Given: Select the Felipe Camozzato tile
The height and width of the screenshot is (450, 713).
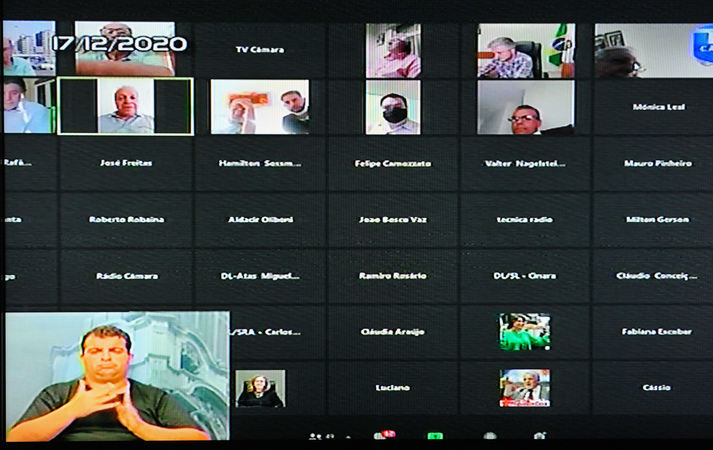Looking at the screenshot, I should pyautogui.click(x=393, y=163).
